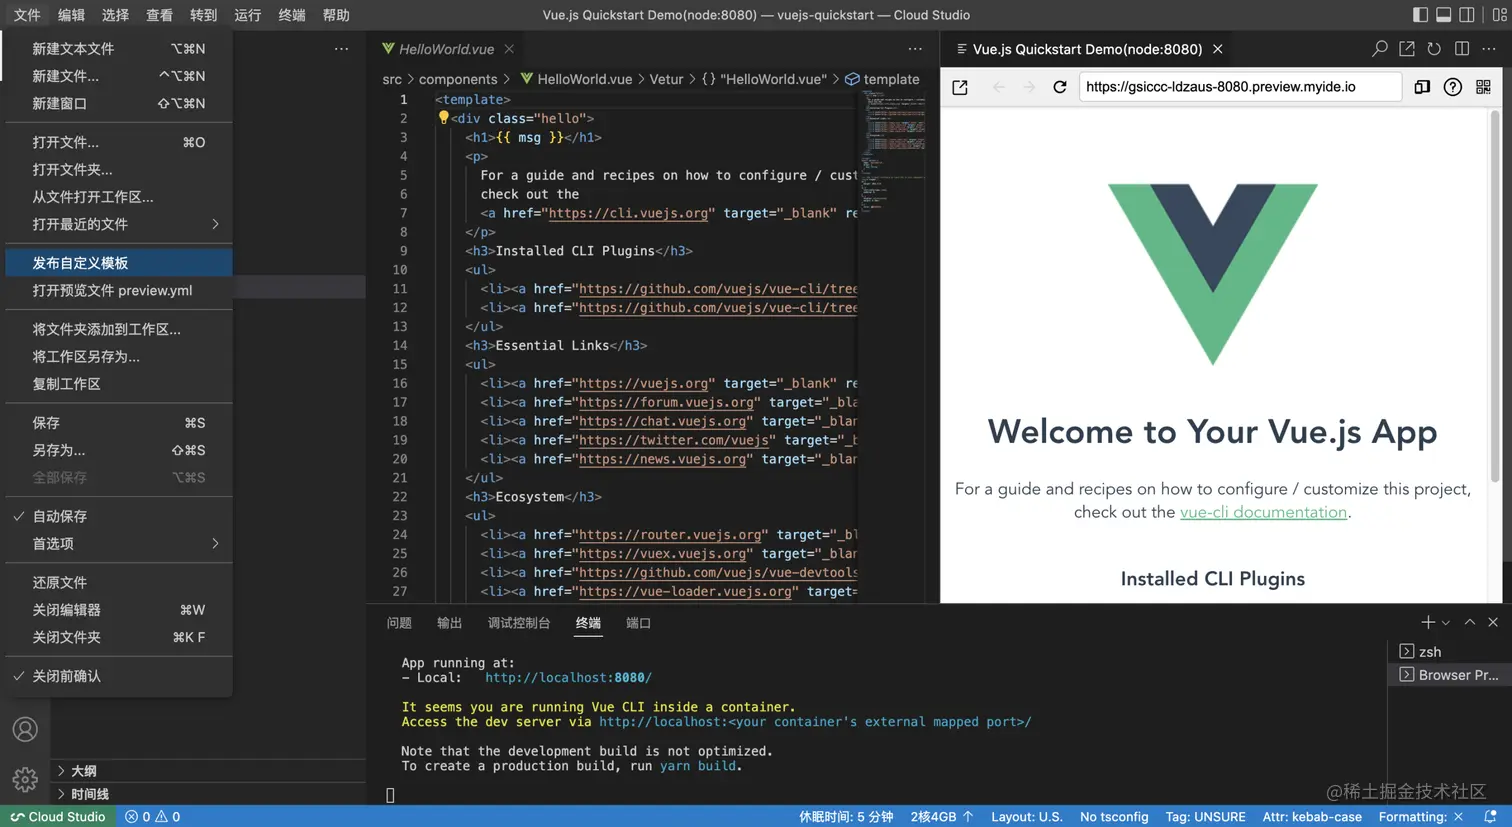
Task: Add a new terminal with plus icon
Action: pos(1428,622)
